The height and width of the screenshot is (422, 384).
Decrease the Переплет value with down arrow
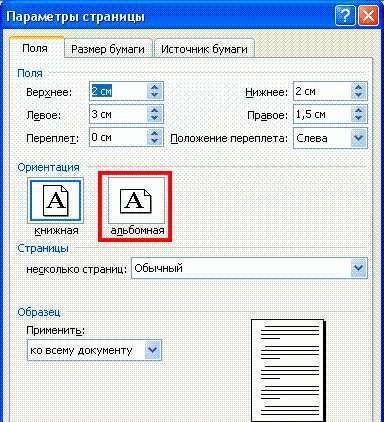[154, 141]
